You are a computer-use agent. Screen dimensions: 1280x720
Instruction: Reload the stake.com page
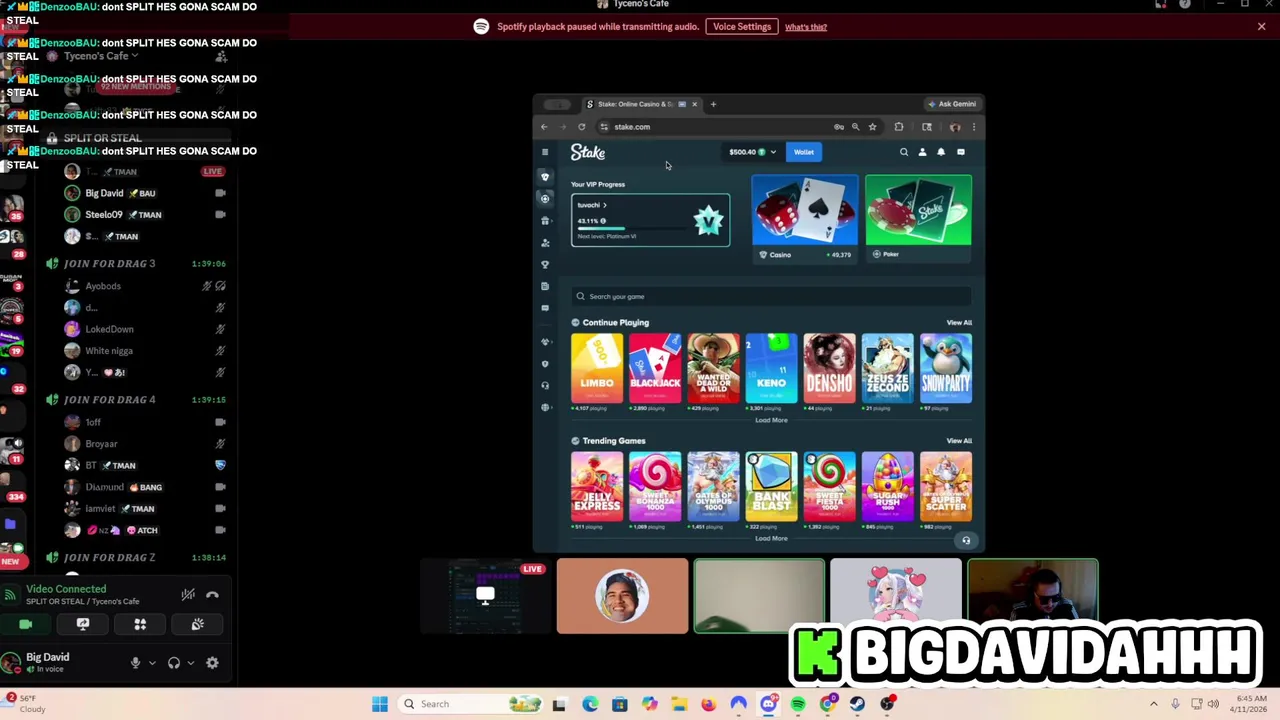(x=581, y=127)
